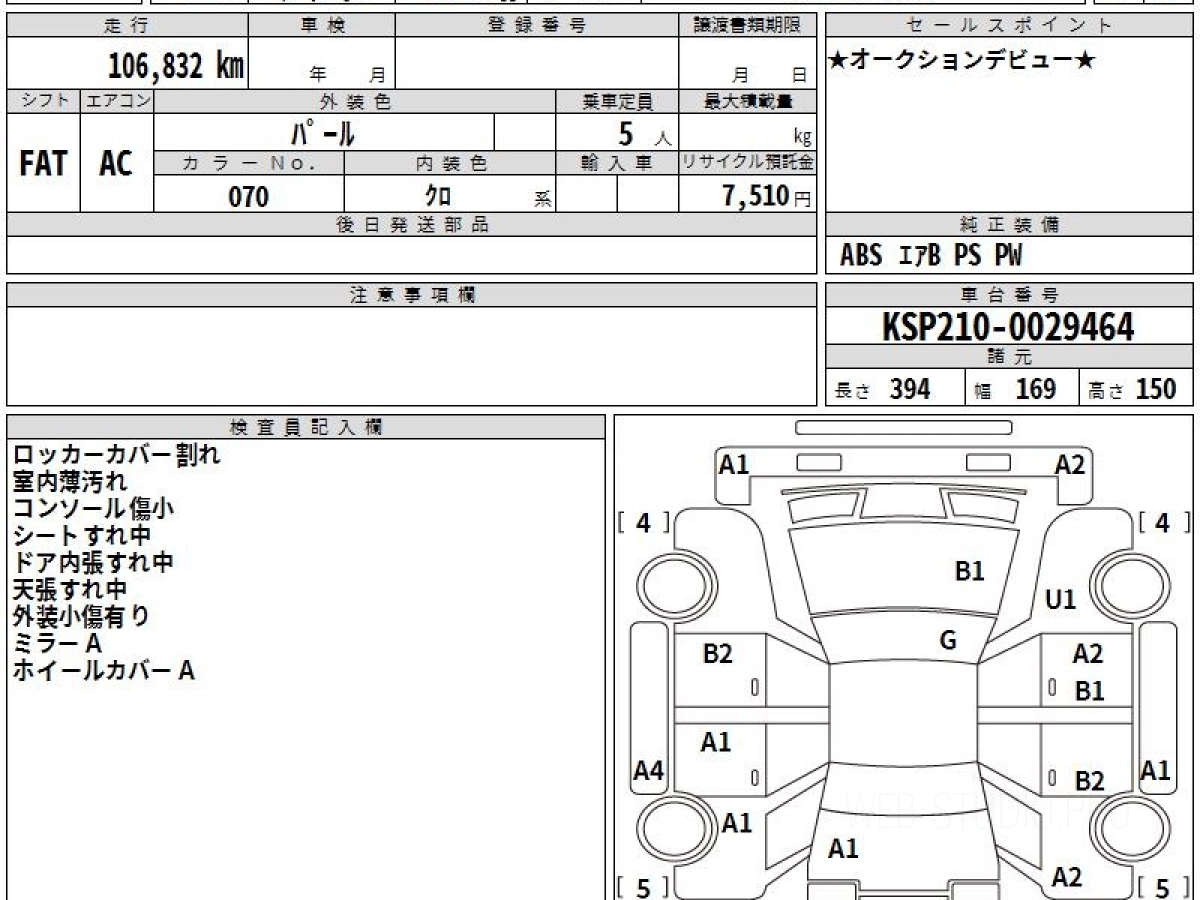1200x900 pixels.
Task: Select the width value 幅 169
Action: 1014,389
